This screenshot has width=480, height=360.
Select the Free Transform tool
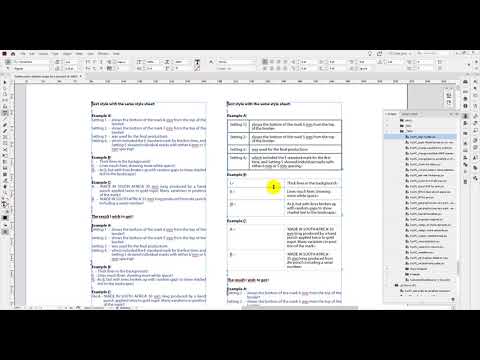pos(5,156)
